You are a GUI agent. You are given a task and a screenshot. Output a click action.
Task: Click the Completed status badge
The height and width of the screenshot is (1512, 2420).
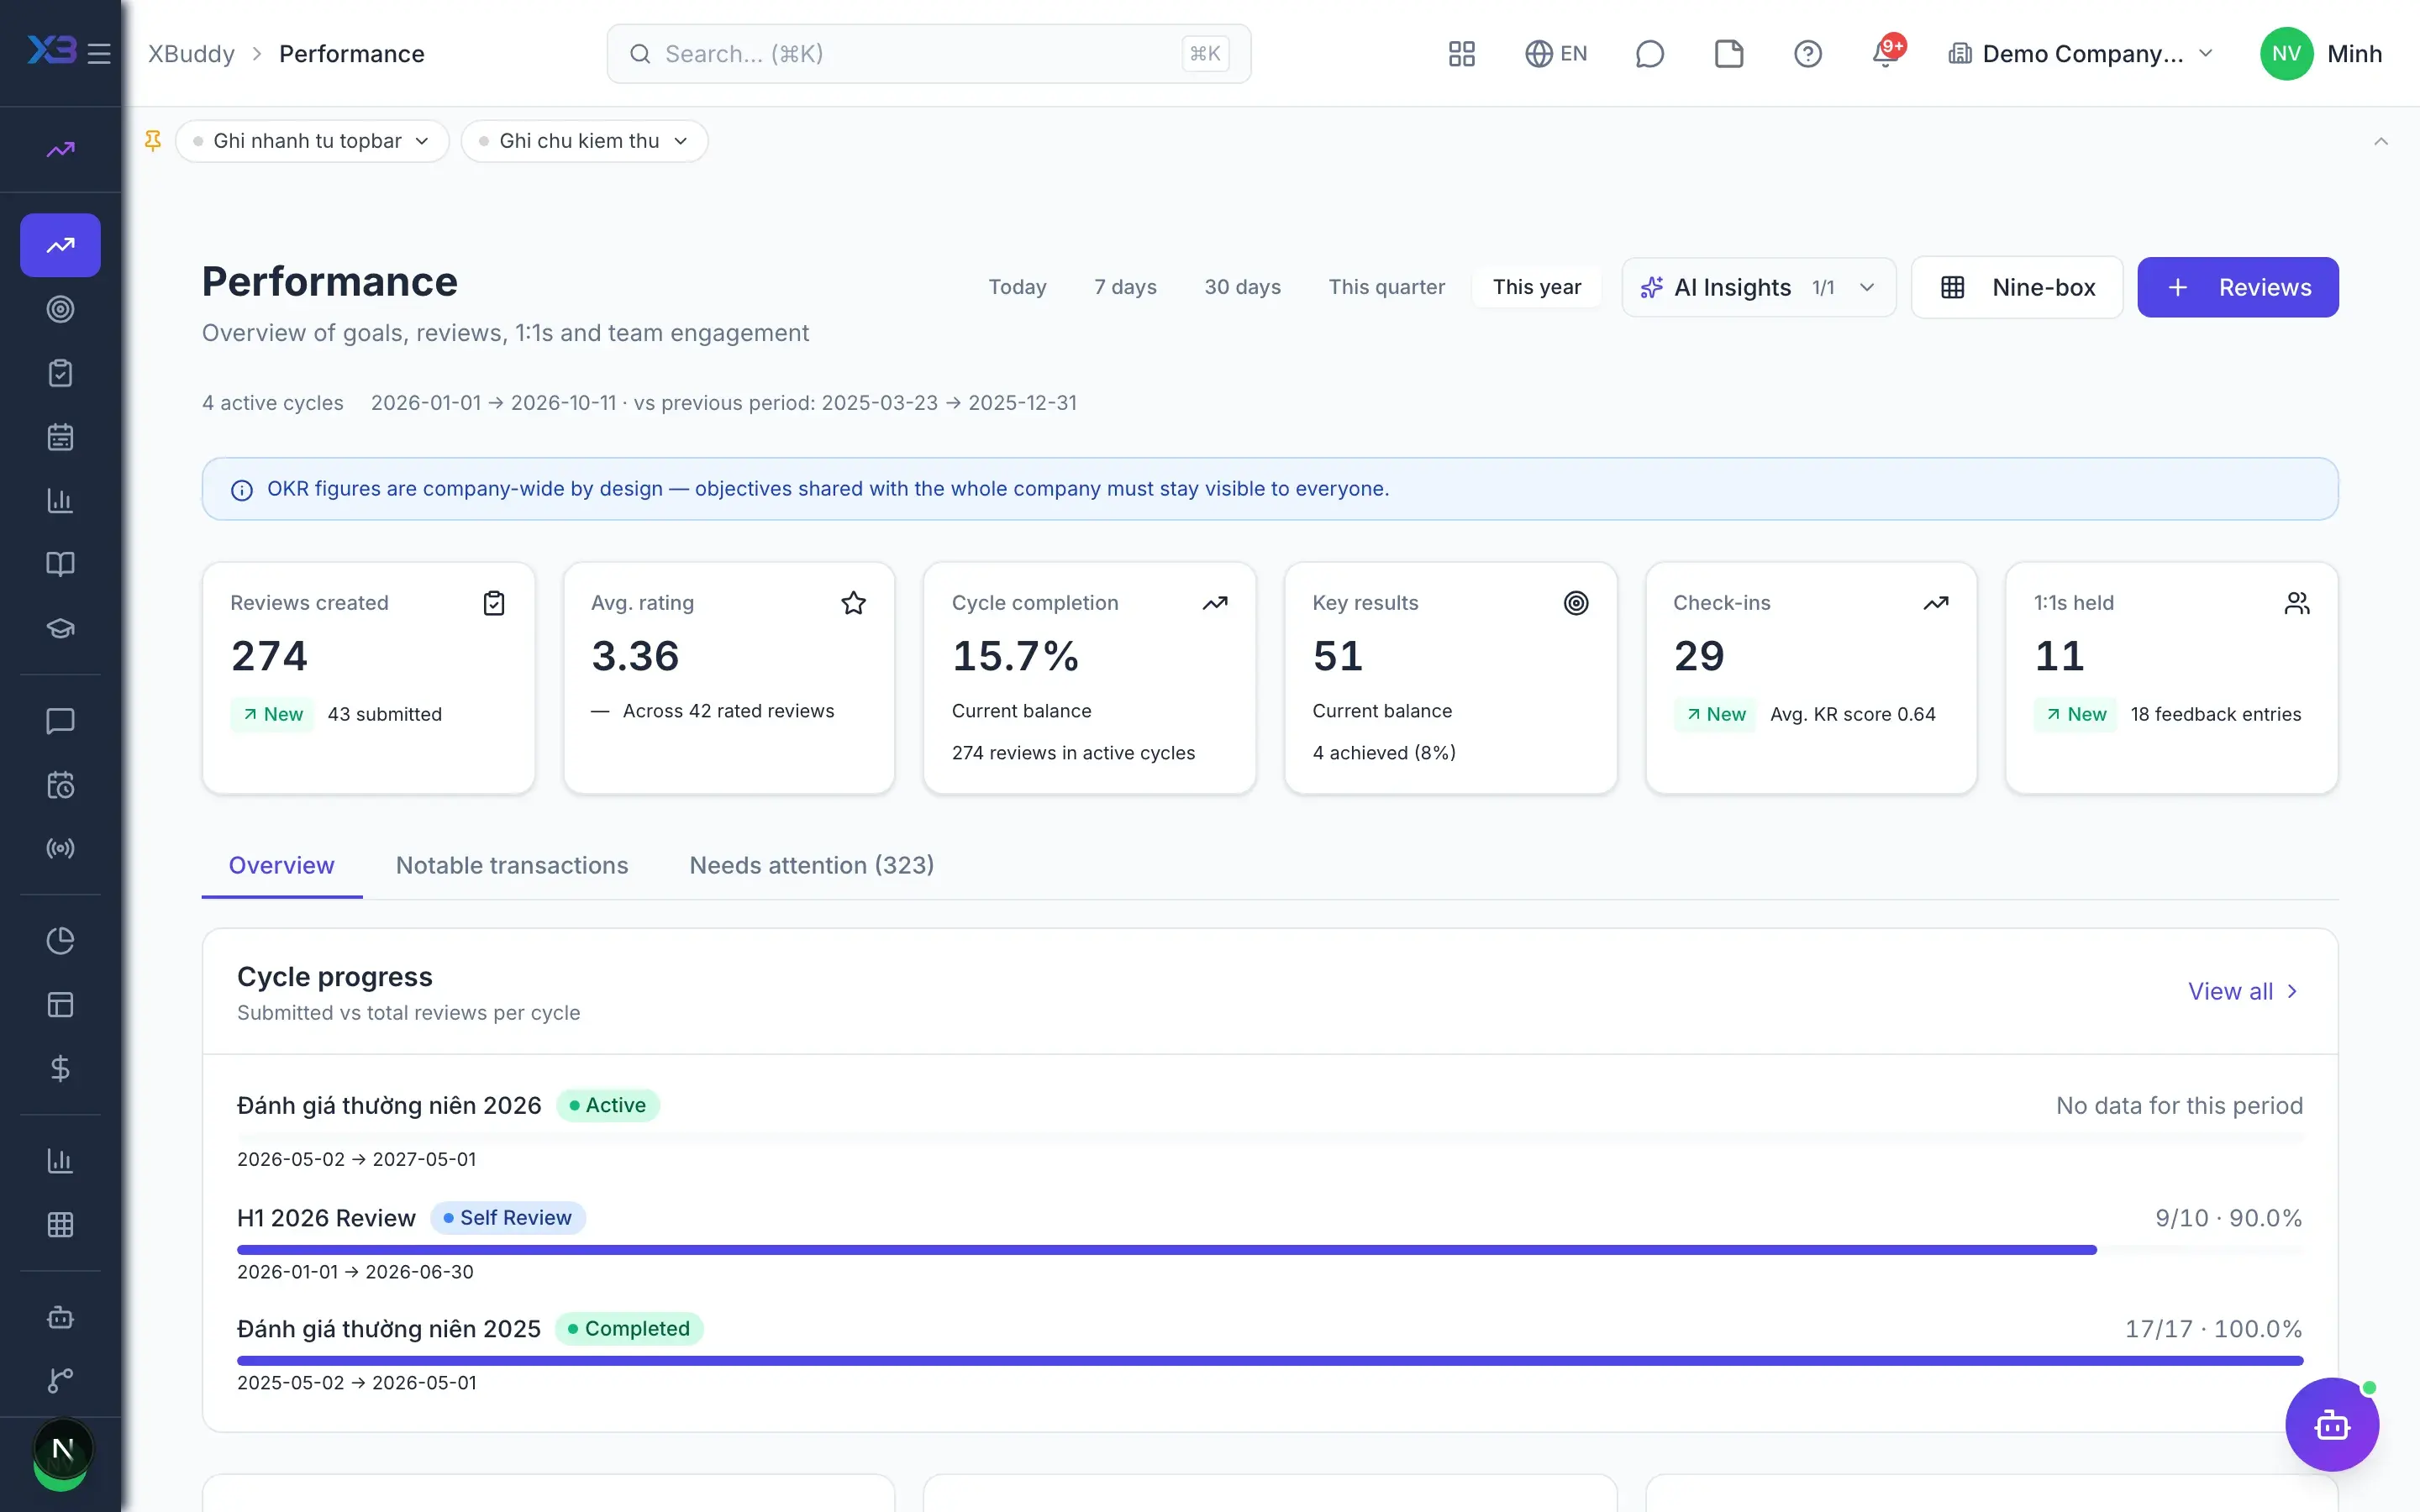tap(628, 1329)
